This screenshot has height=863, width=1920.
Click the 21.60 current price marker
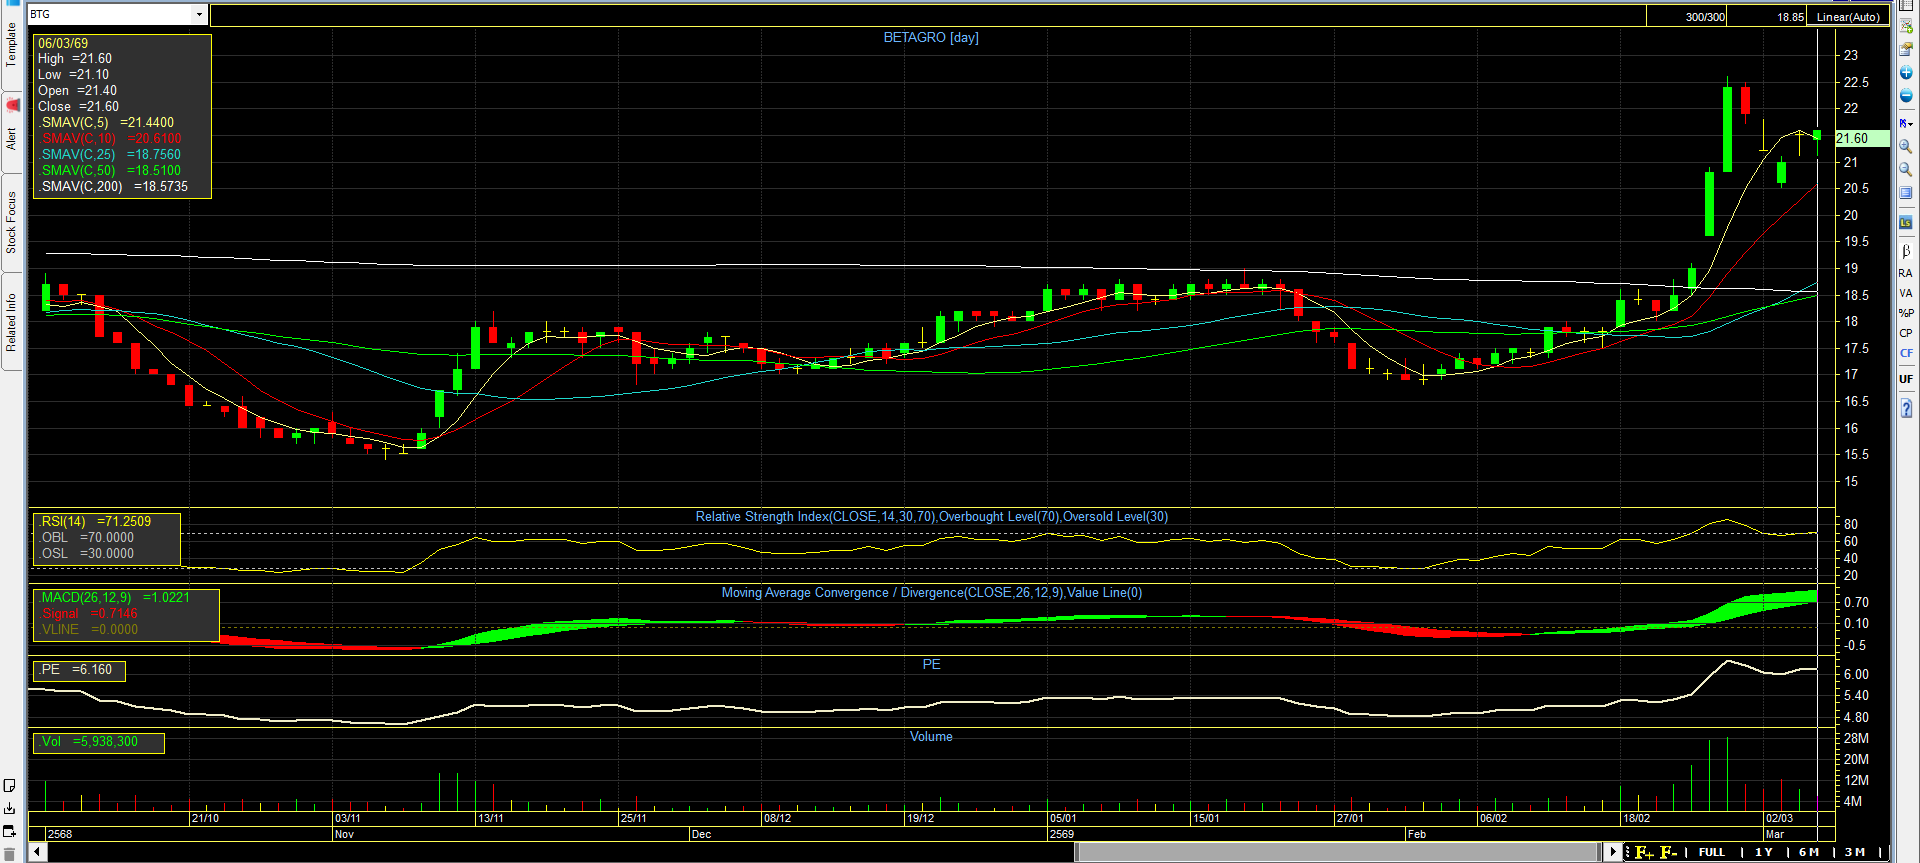point(1862,139)
